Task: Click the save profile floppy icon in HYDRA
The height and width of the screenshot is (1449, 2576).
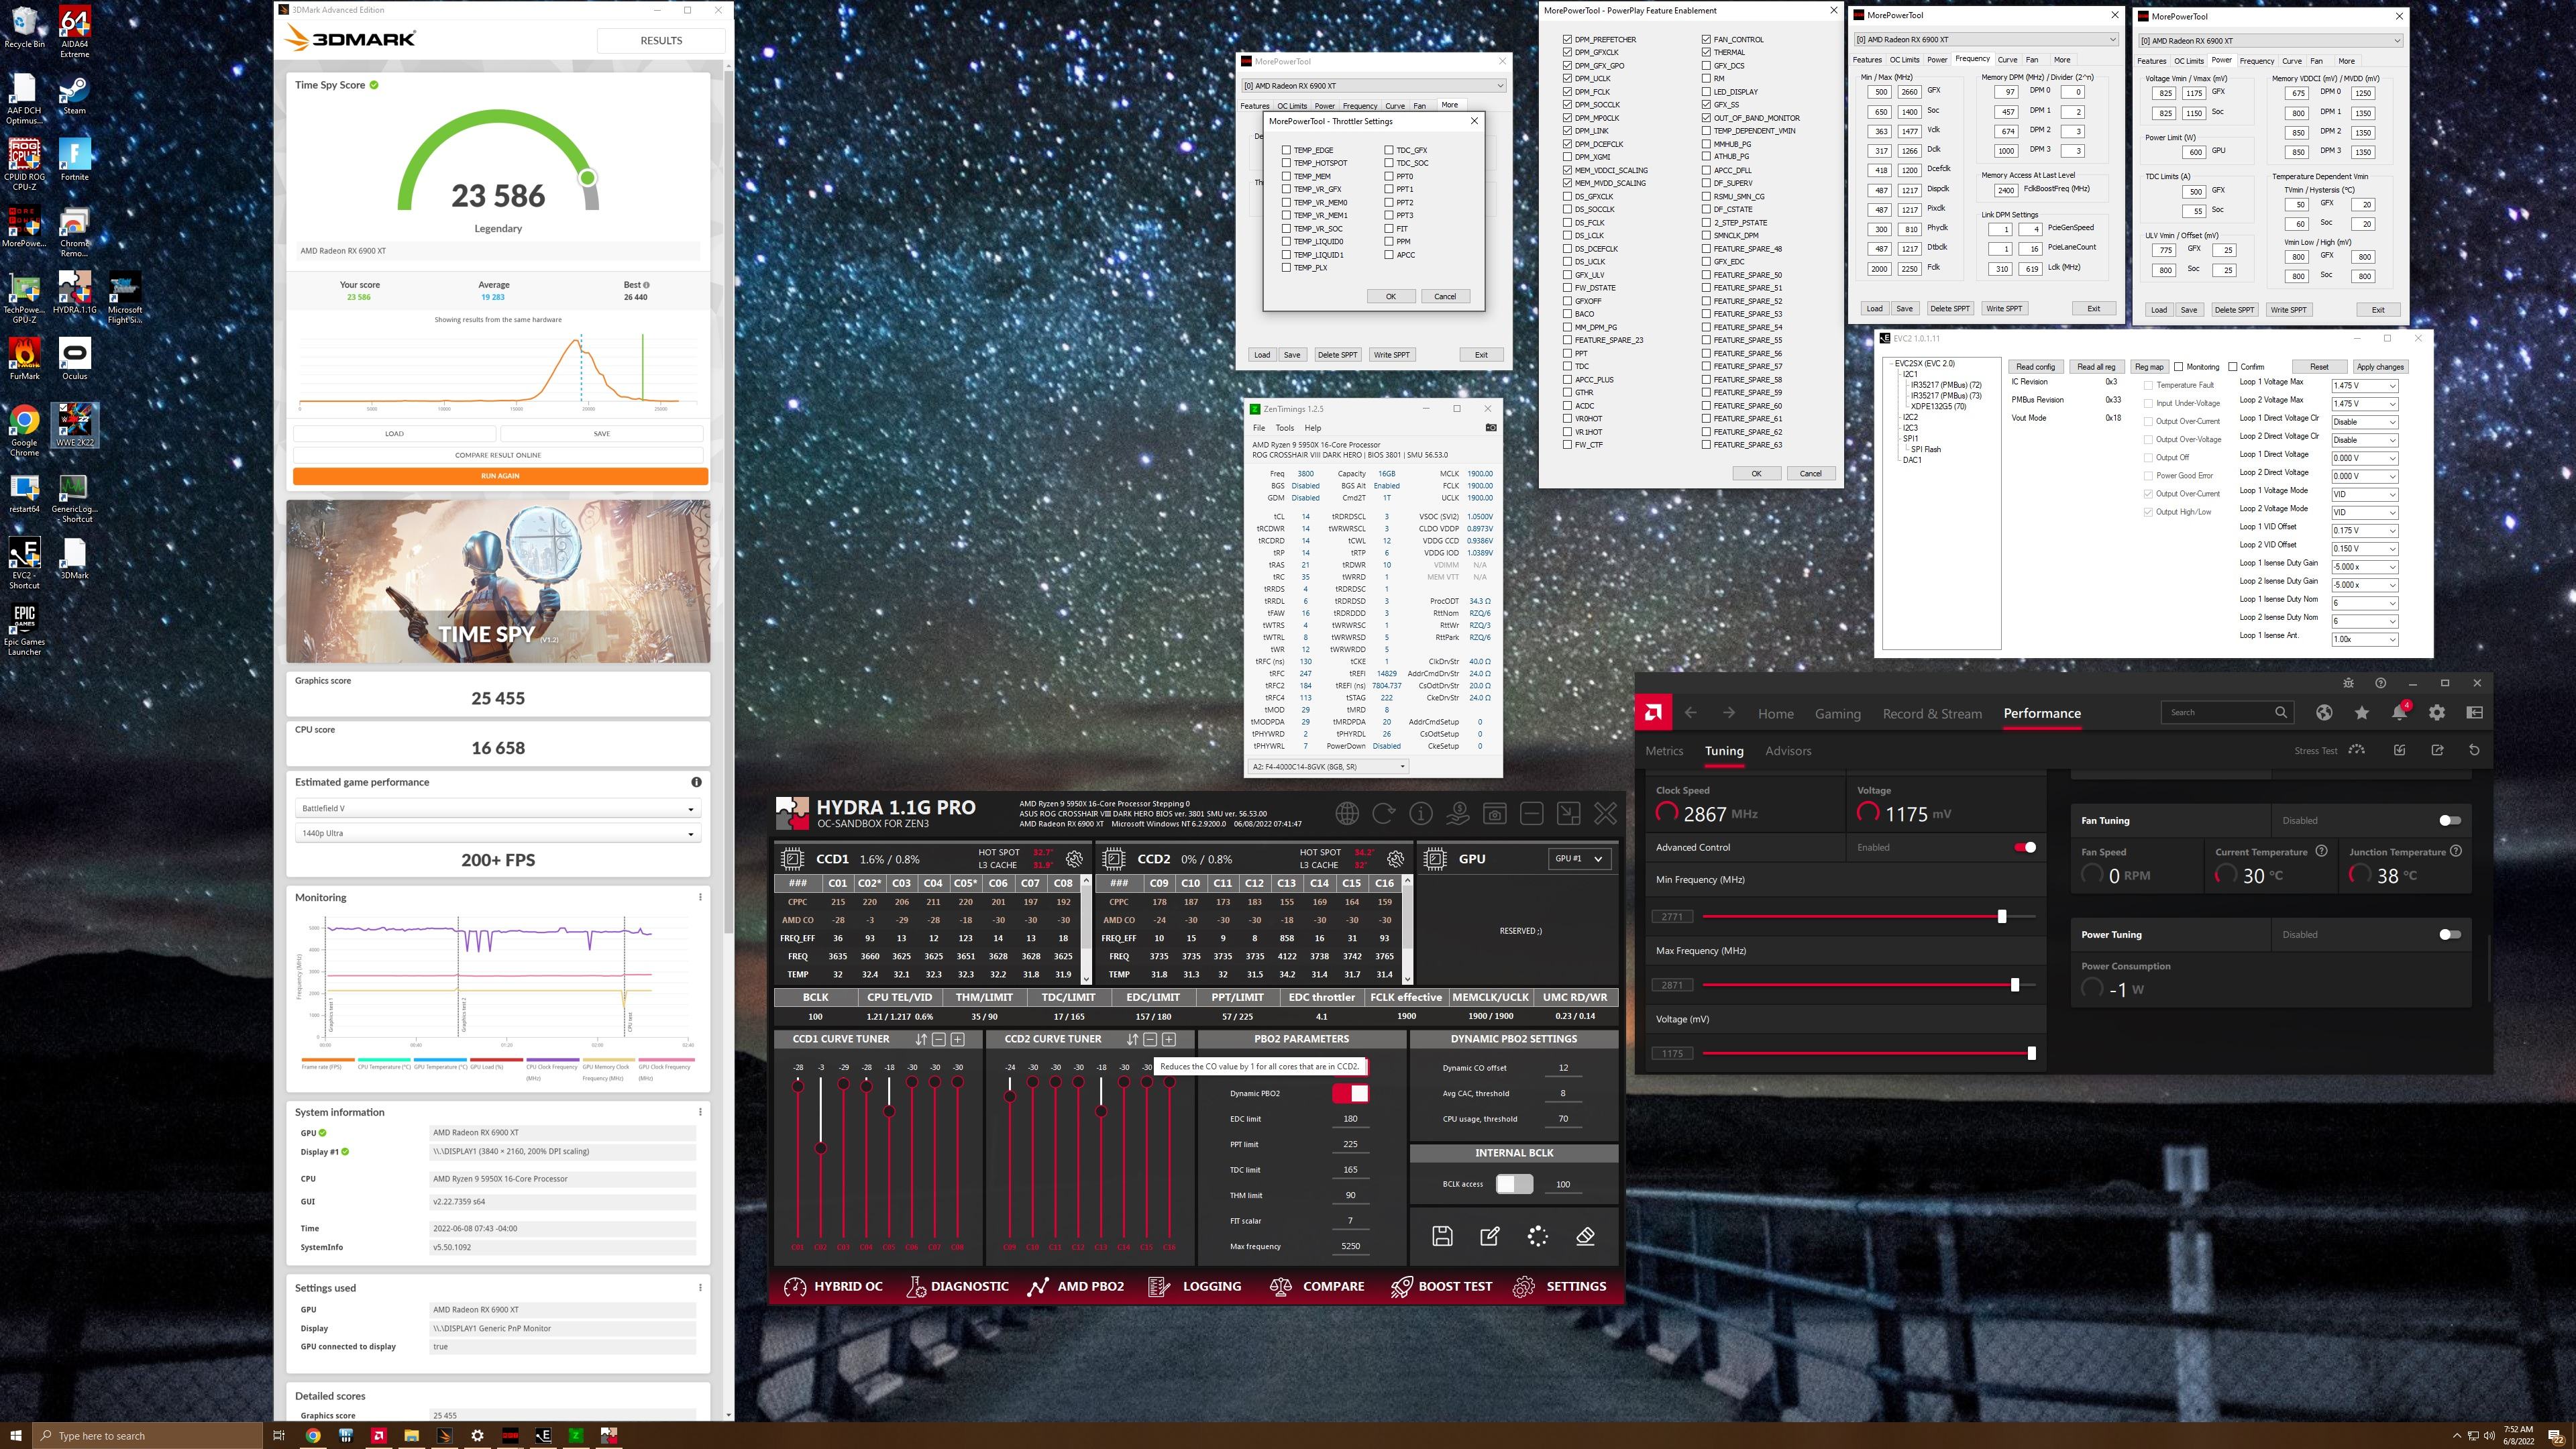Action: pos(1442,1236)
